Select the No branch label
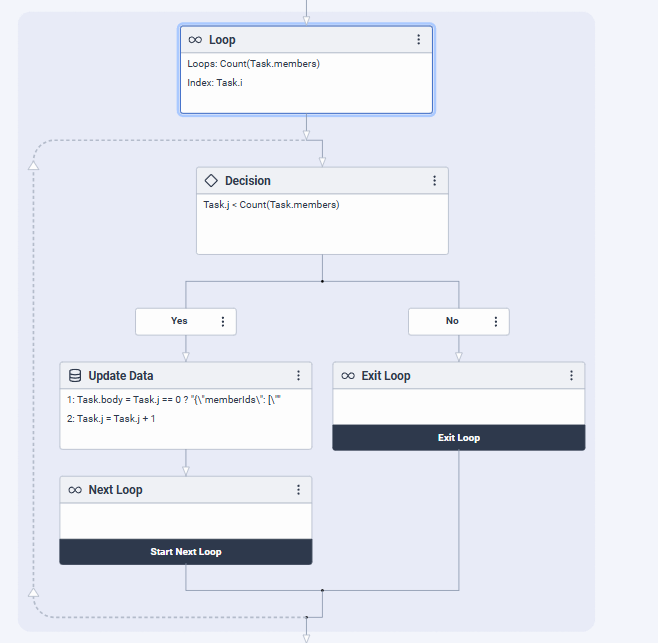The width and height of the screenshot is (658, 643). (x=452, y=322)
